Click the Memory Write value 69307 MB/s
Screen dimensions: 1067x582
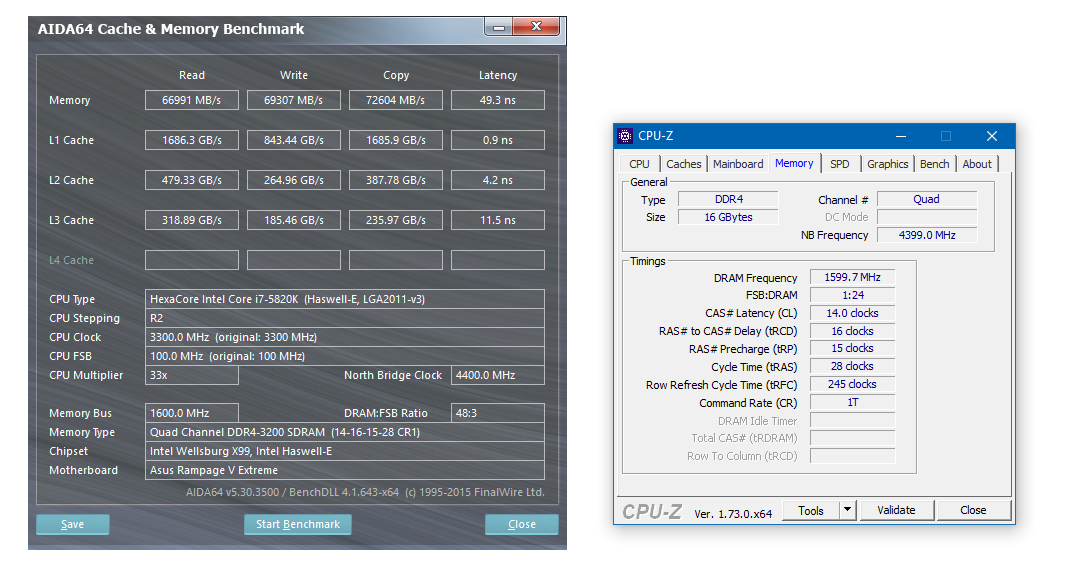[294, 100]
